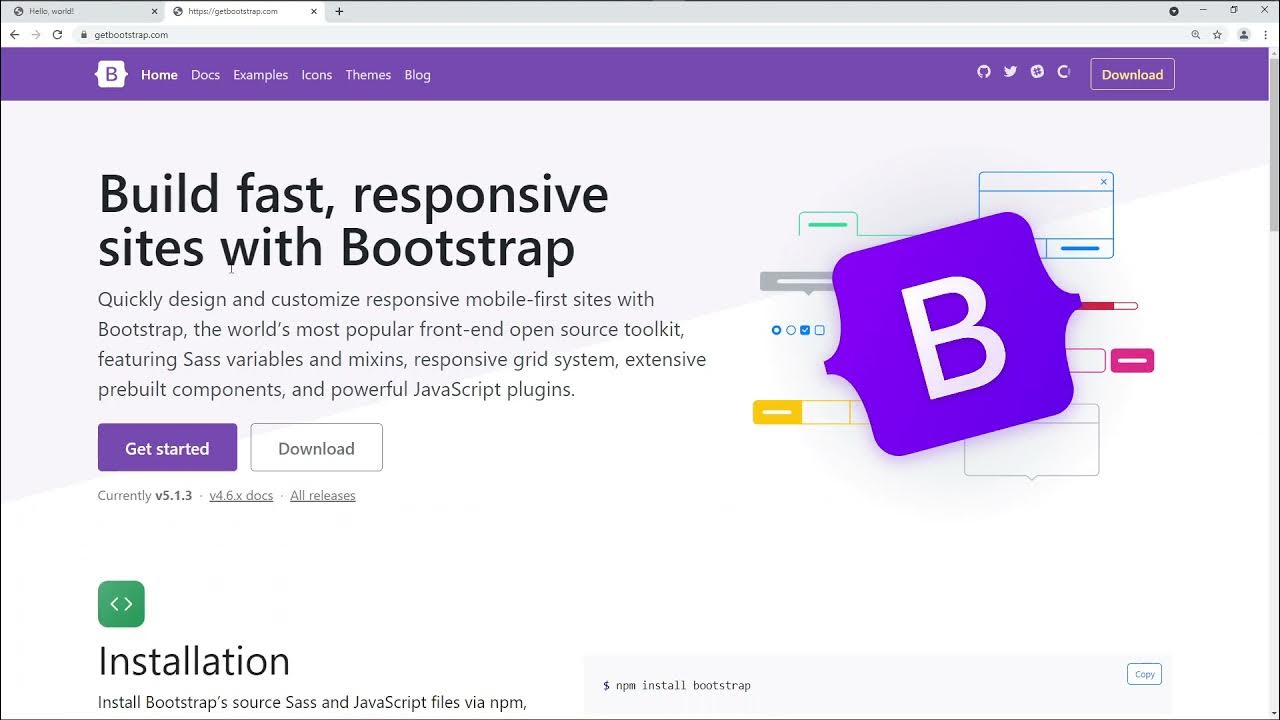Click the 'Currently v5.1.3' text
This screenshot has height=720, width=1280.
145,496
